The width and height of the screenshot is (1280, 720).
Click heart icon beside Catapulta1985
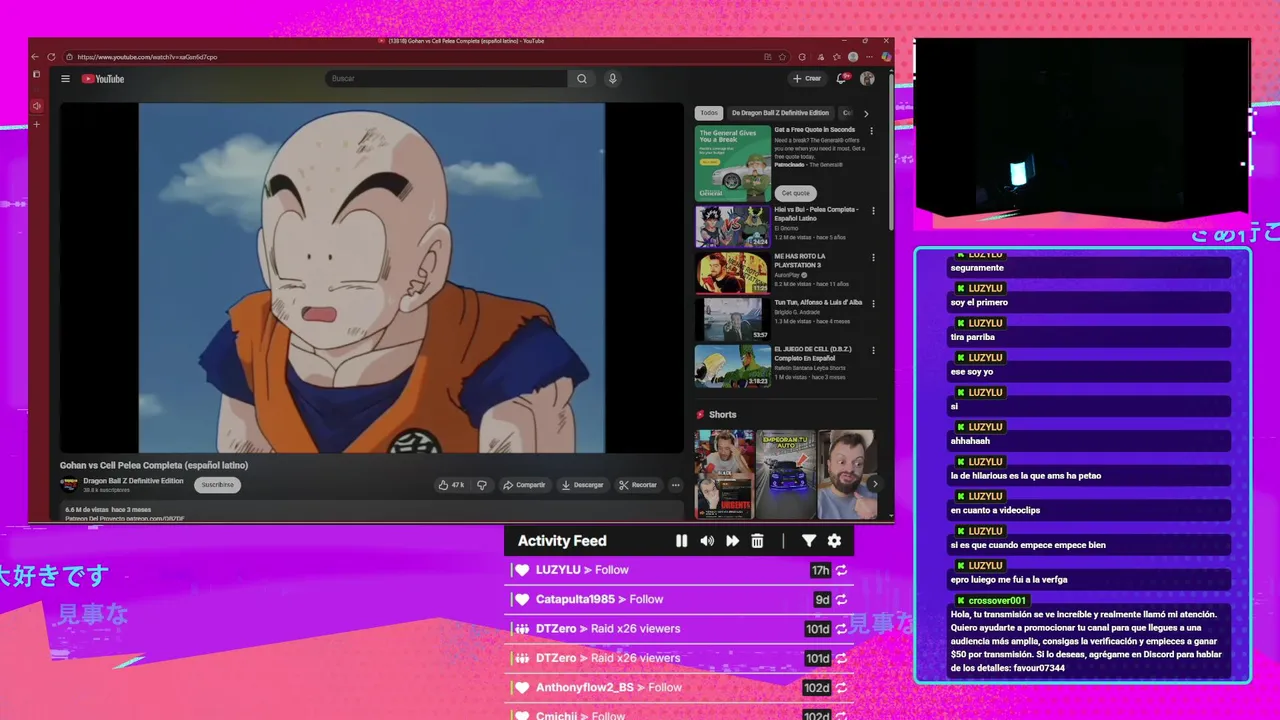click(522, 600)
